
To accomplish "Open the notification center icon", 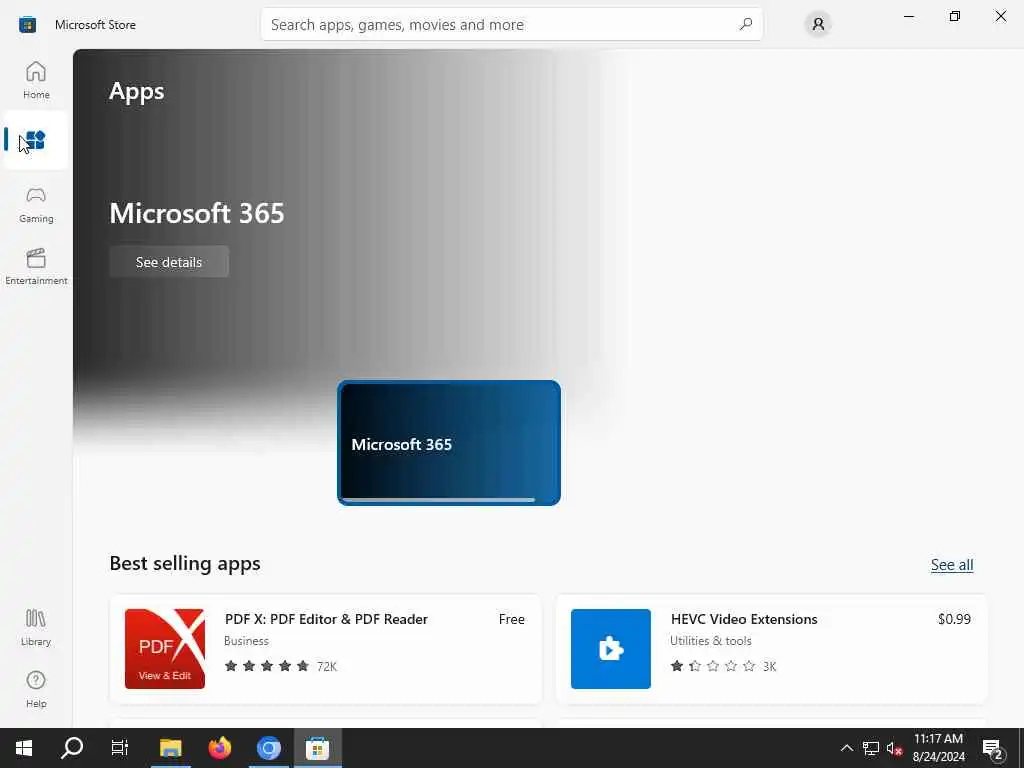I will coord(993,748).
